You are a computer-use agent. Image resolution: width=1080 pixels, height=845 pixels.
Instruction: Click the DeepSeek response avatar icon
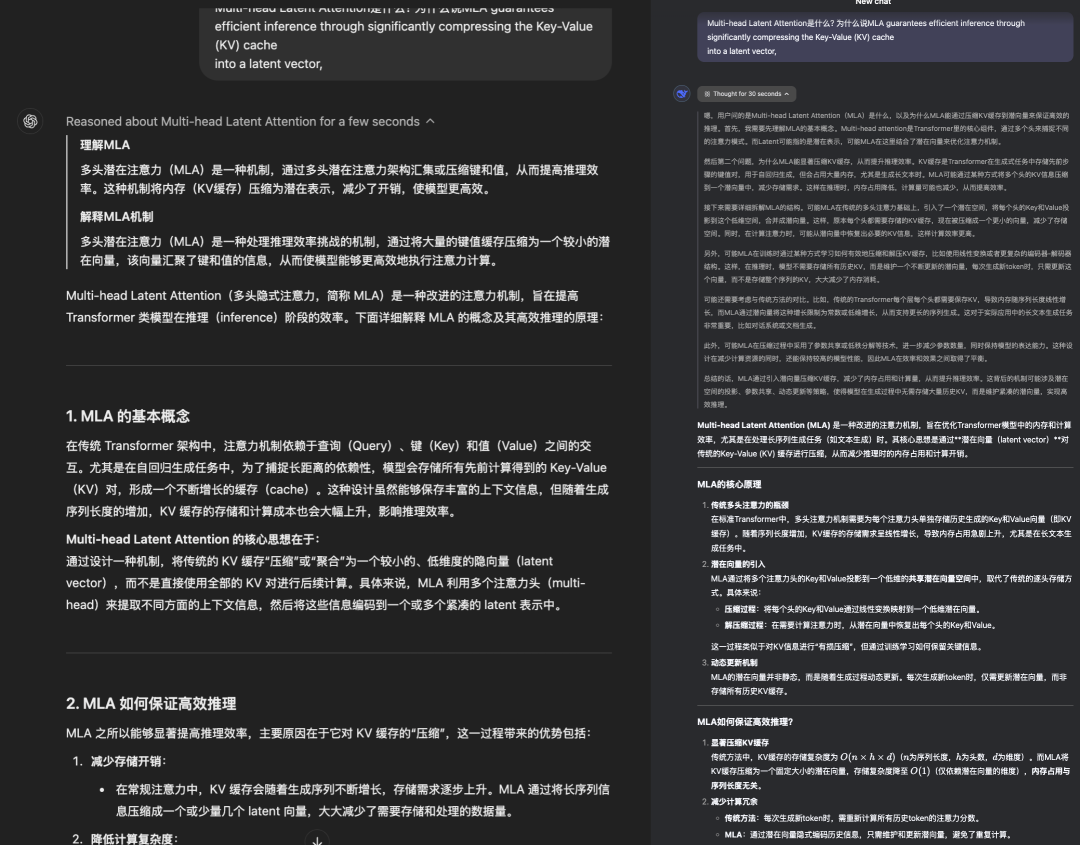[681, 92]
